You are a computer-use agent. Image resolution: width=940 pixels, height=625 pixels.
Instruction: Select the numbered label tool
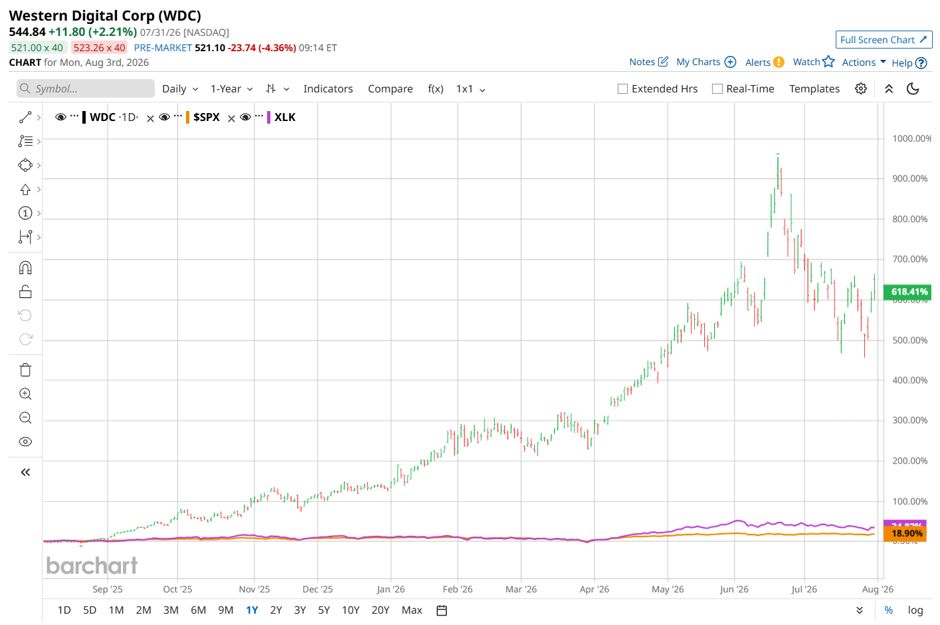coord(25,213)
